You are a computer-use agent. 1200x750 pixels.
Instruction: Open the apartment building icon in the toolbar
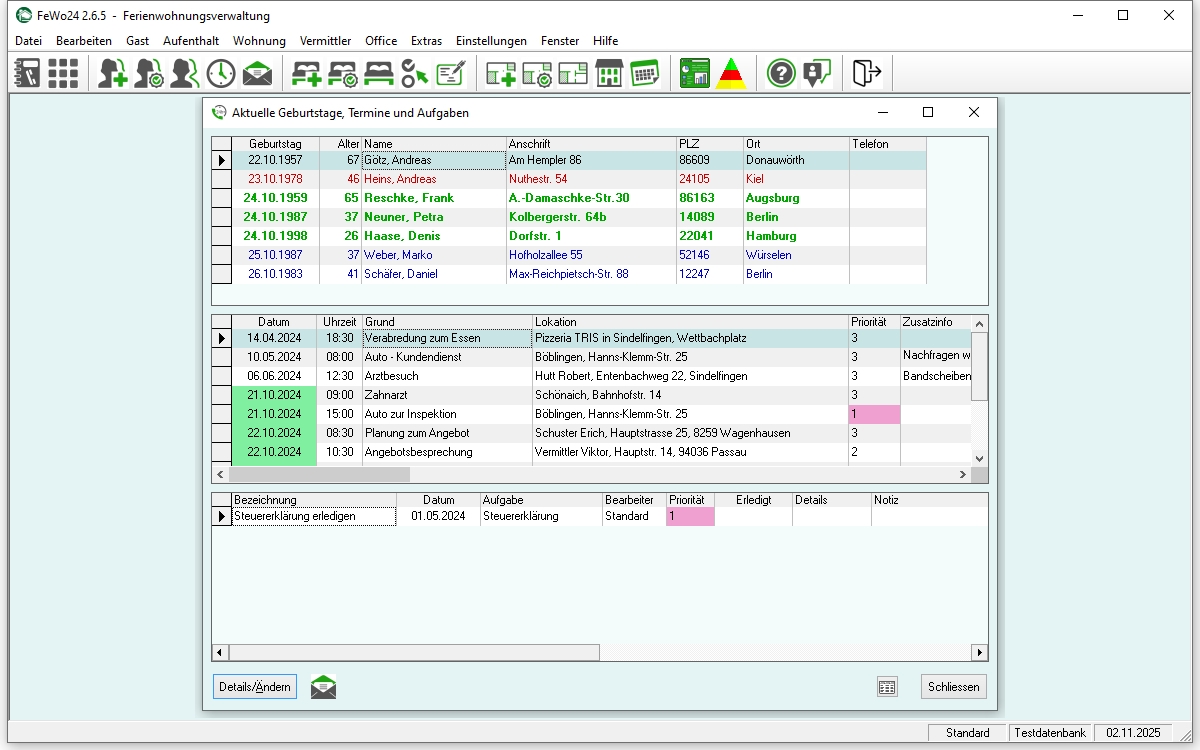[609, 73]
